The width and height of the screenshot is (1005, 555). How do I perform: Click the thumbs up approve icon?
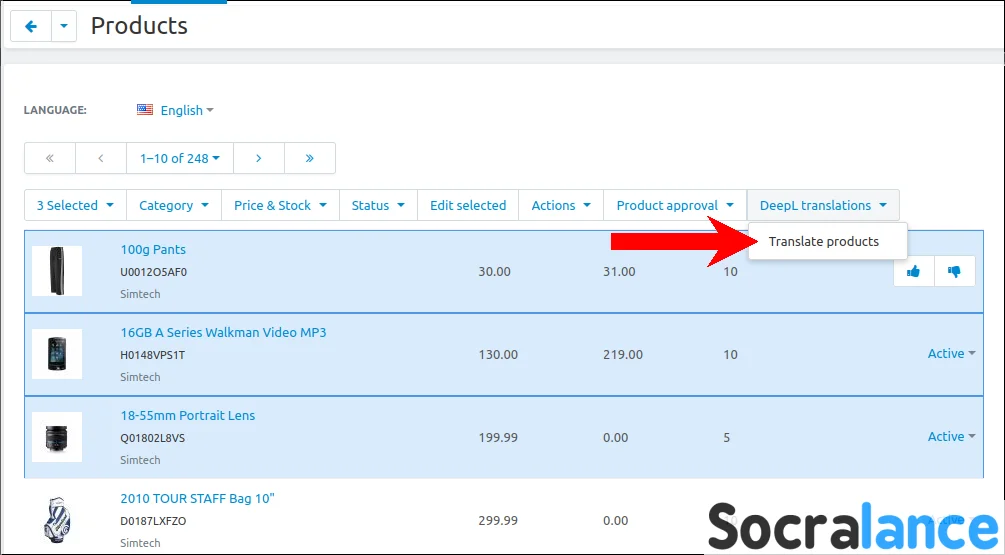pos(913,271)
